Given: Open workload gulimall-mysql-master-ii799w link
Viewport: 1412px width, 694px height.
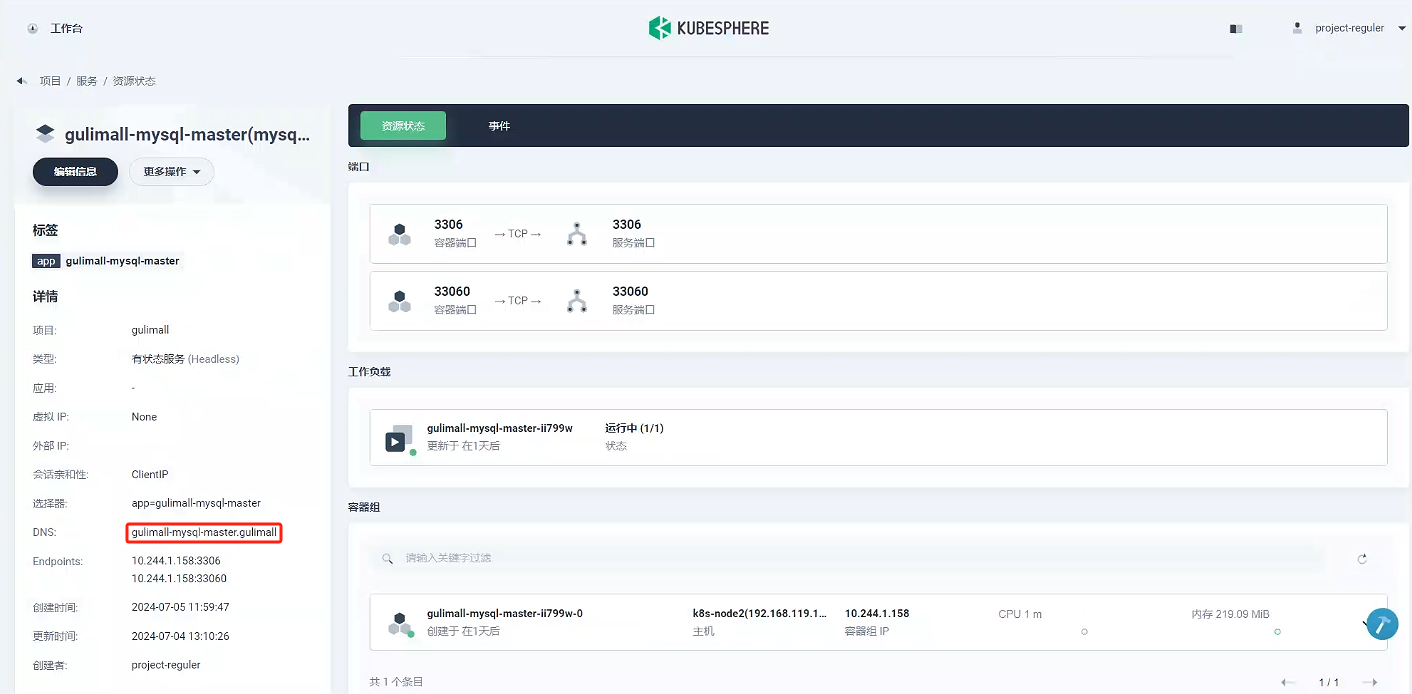Looking at the screenshot, I should (500, 428).
